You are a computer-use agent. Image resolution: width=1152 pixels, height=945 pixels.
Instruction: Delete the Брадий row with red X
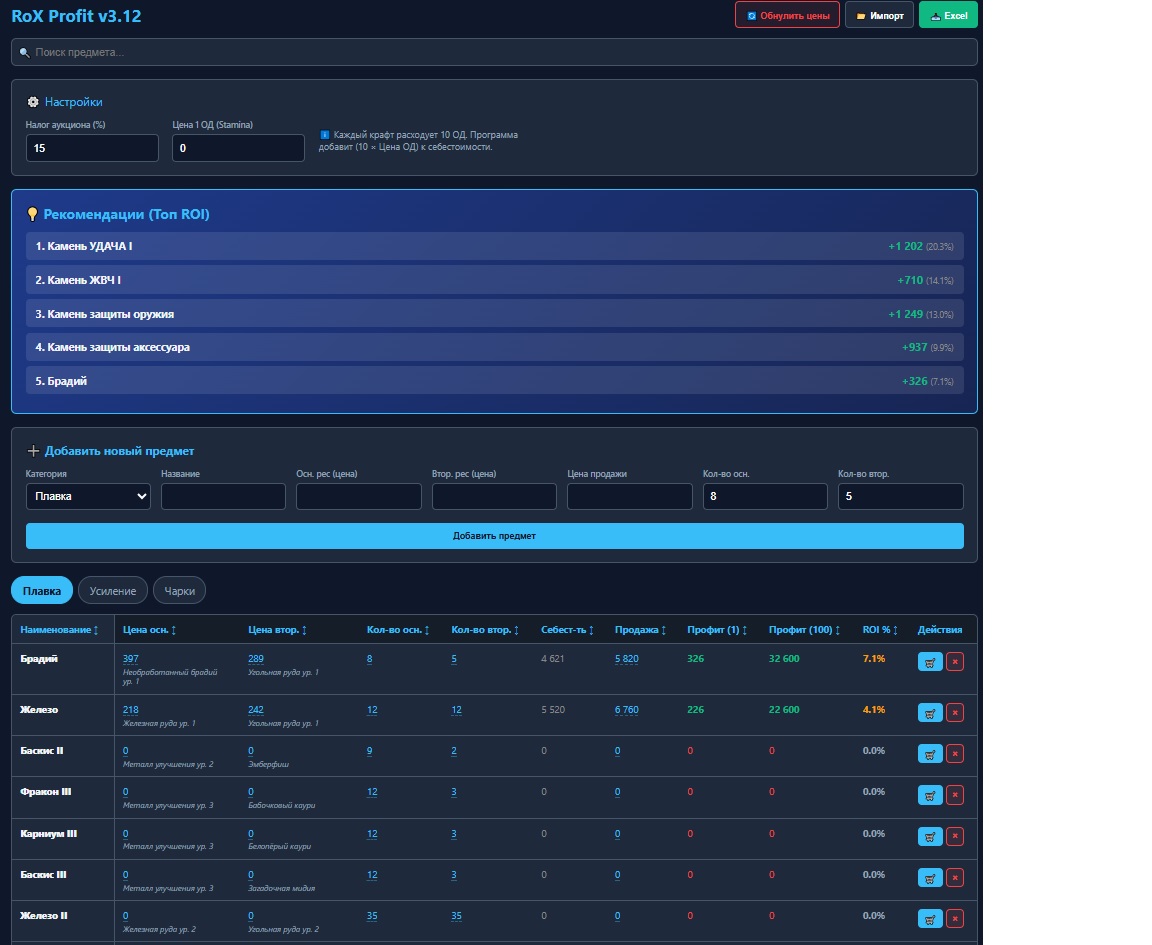(955, 661)
